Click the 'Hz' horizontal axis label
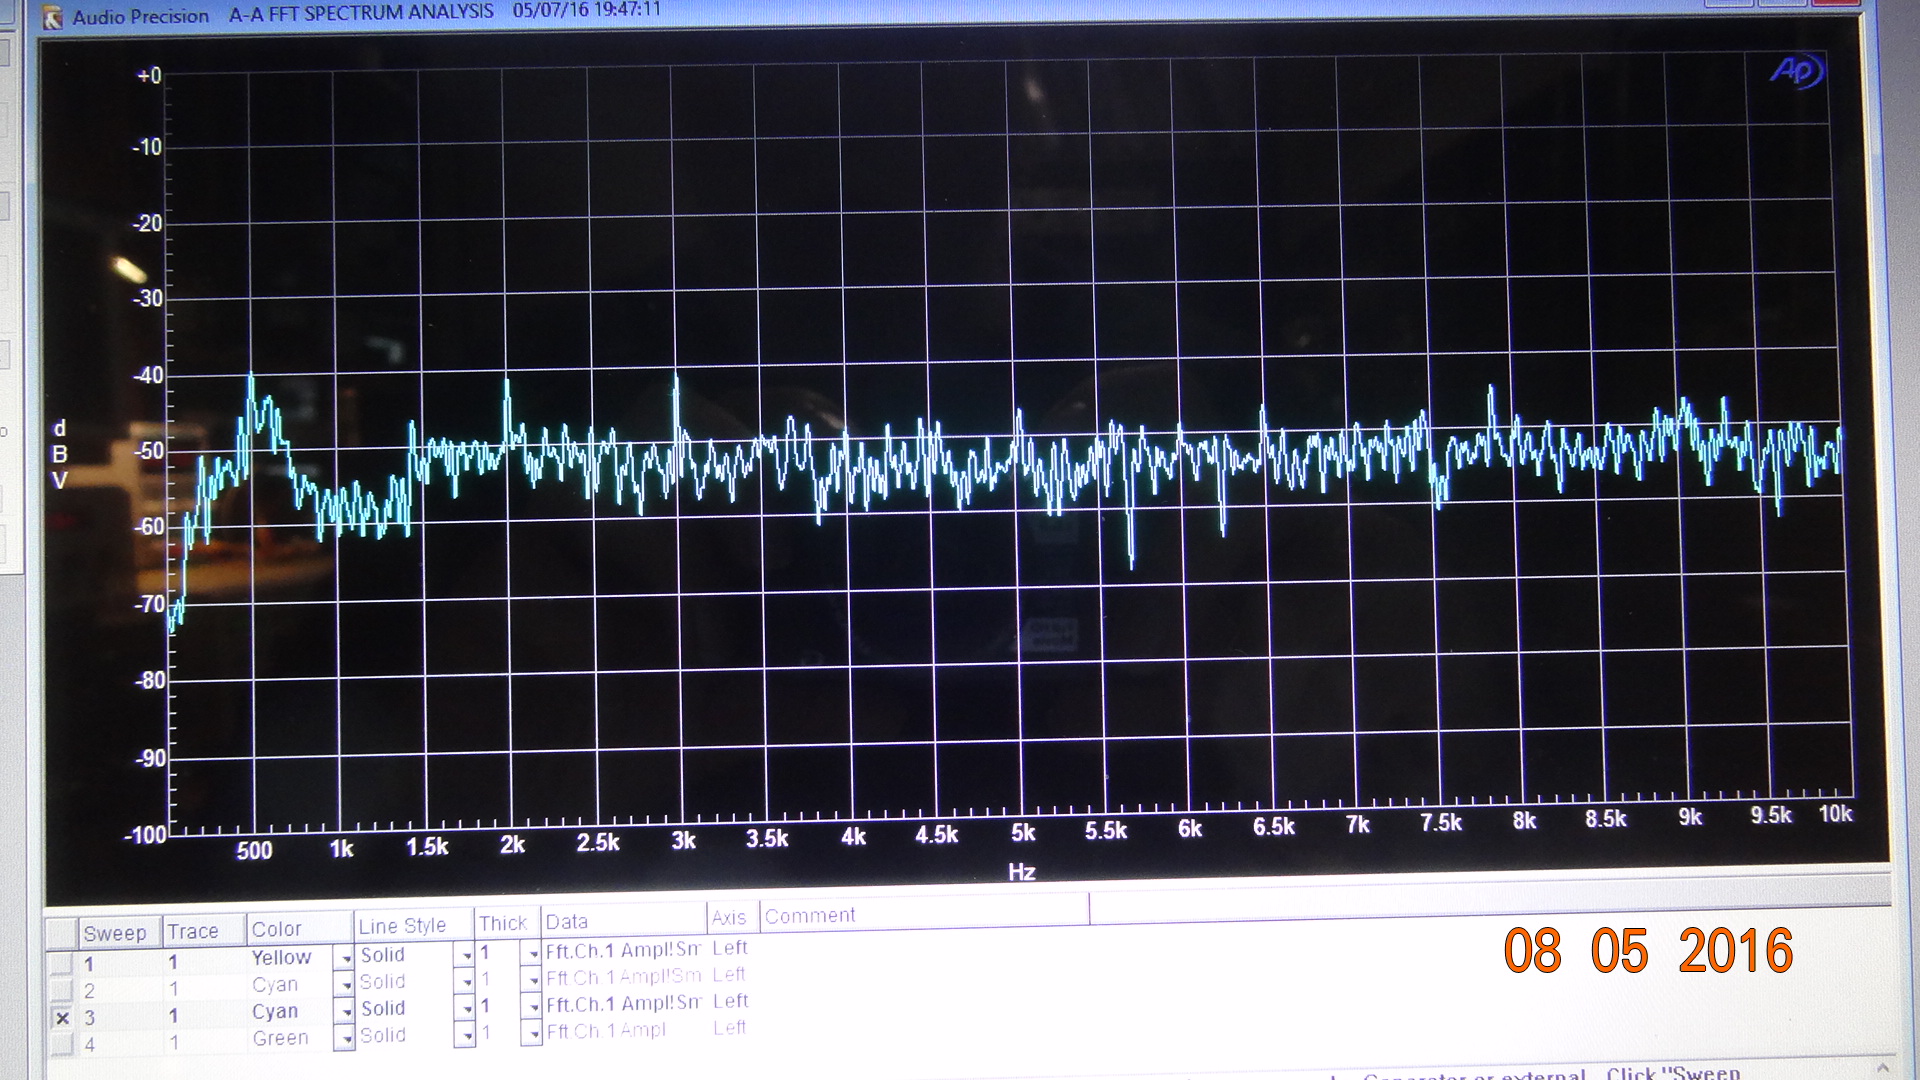This screenshot has width=1920, height=1080. [1021, 872]
